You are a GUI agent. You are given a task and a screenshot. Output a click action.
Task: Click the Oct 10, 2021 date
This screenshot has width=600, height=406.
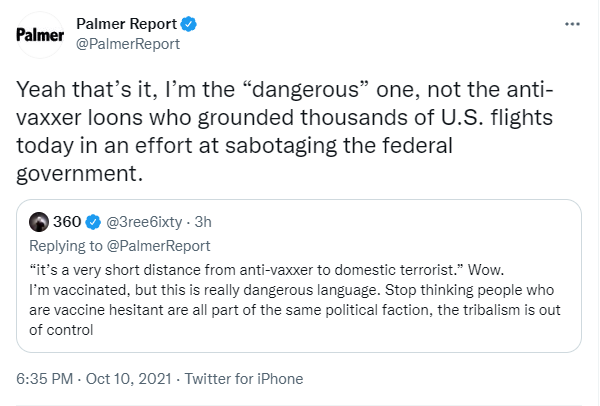(x=128, y=379)
